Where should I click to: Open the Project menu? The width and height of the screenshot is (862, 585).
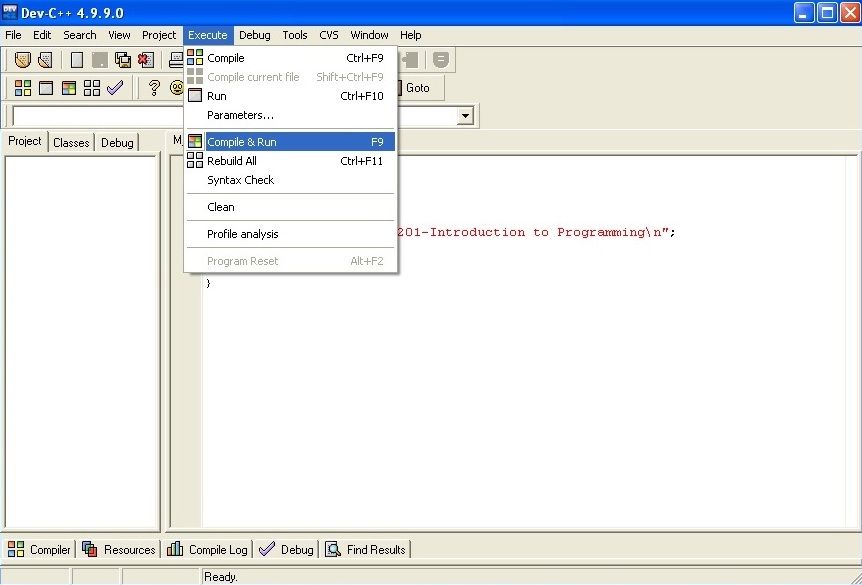click(159, 35)
